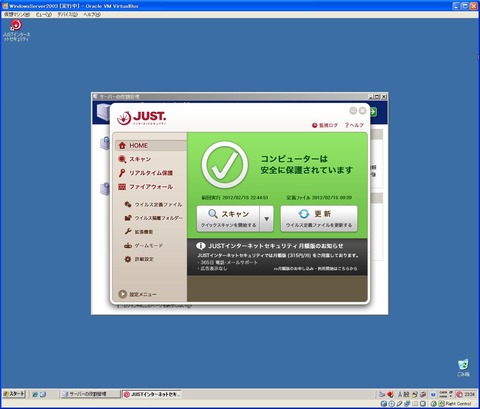Open ウイルス定義ファイル settings item
The width and height of the screenshot is (480, 409).
(x=153, y=204)
